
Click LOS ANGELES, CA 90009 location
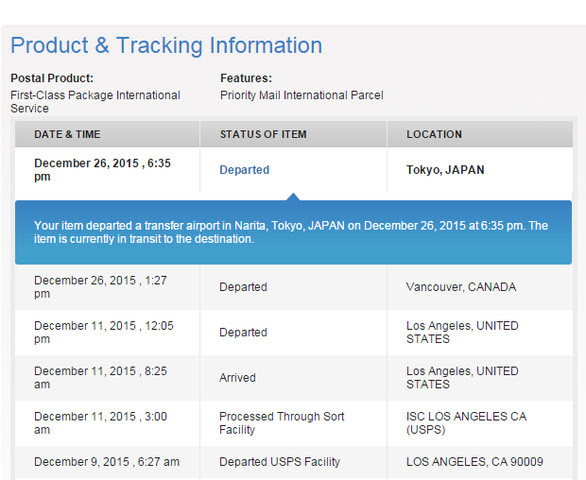pyautogui.click(x=475, y=462)
